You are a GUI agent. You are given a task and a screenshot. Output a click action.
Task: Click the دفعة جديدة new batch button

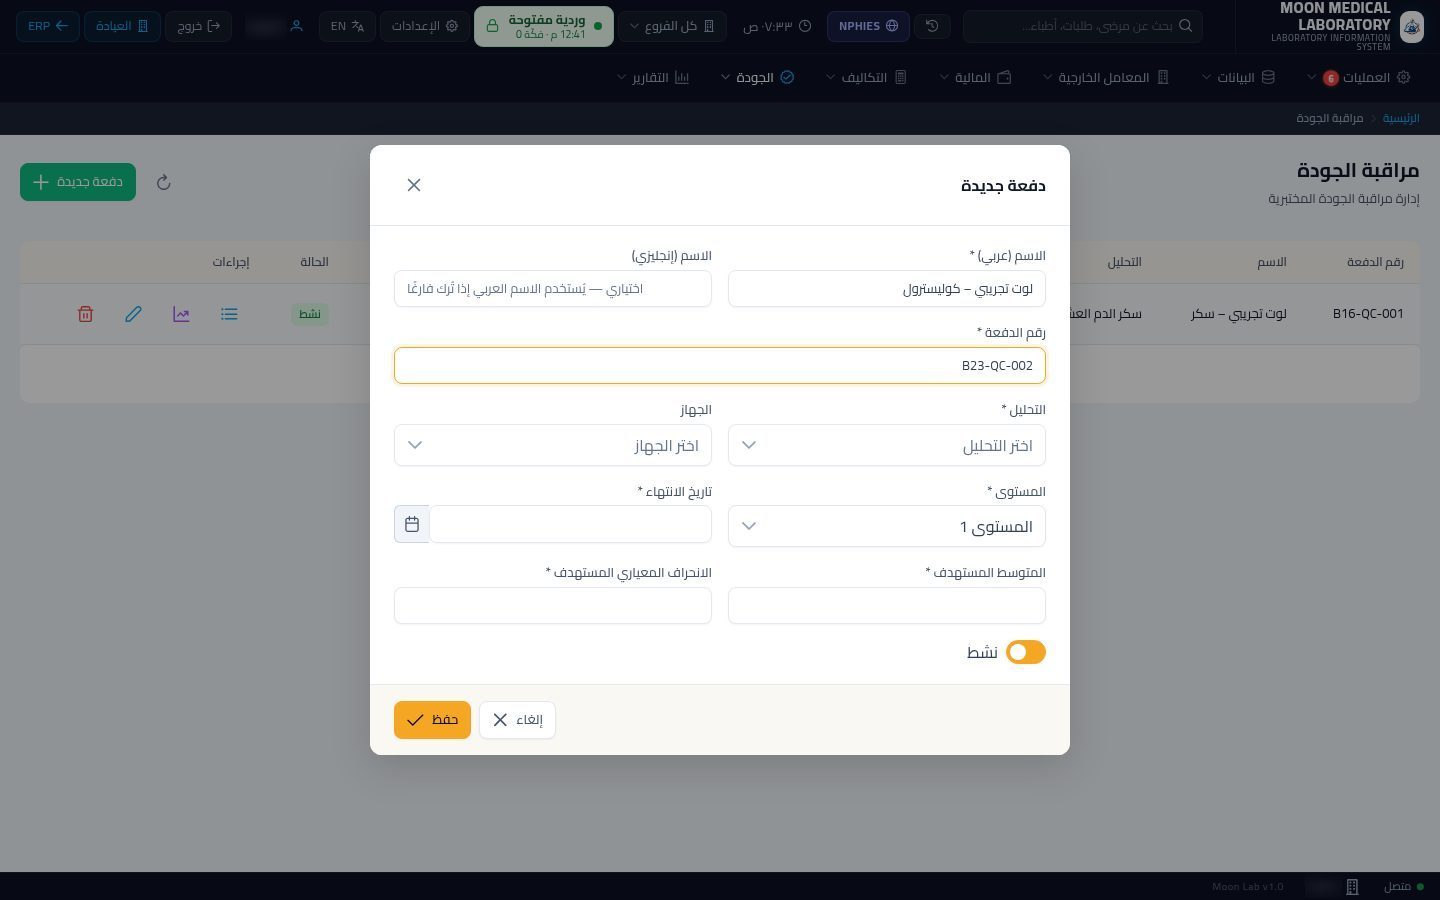point(78,182)
